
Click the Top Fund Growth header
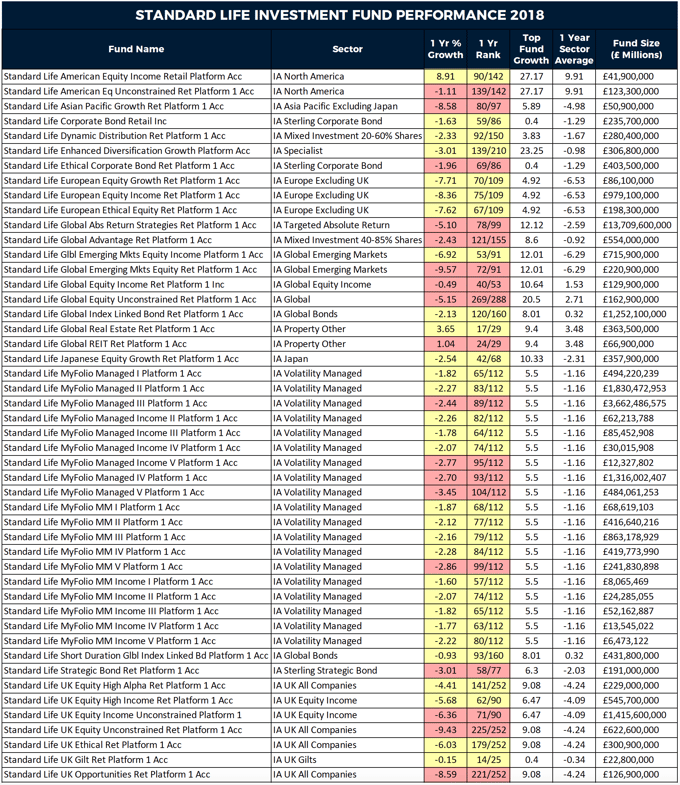click(531, 49)
